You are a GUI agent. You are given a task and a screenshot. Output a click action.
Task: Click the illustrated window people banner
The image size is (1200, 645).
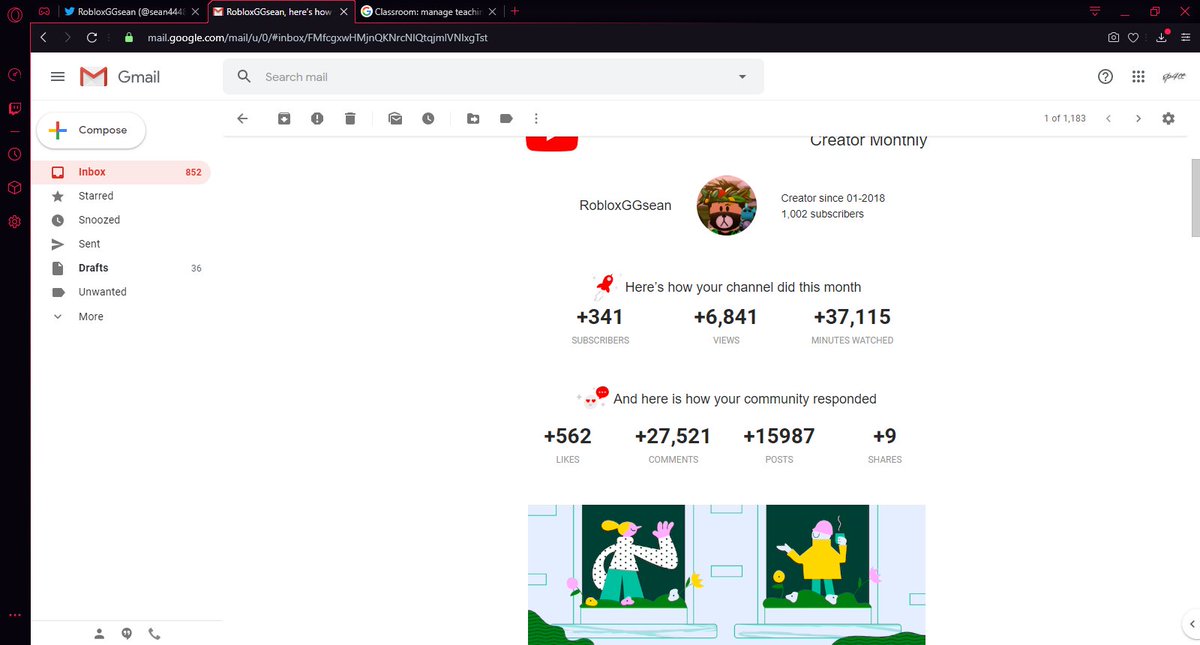tap(727, 574)
